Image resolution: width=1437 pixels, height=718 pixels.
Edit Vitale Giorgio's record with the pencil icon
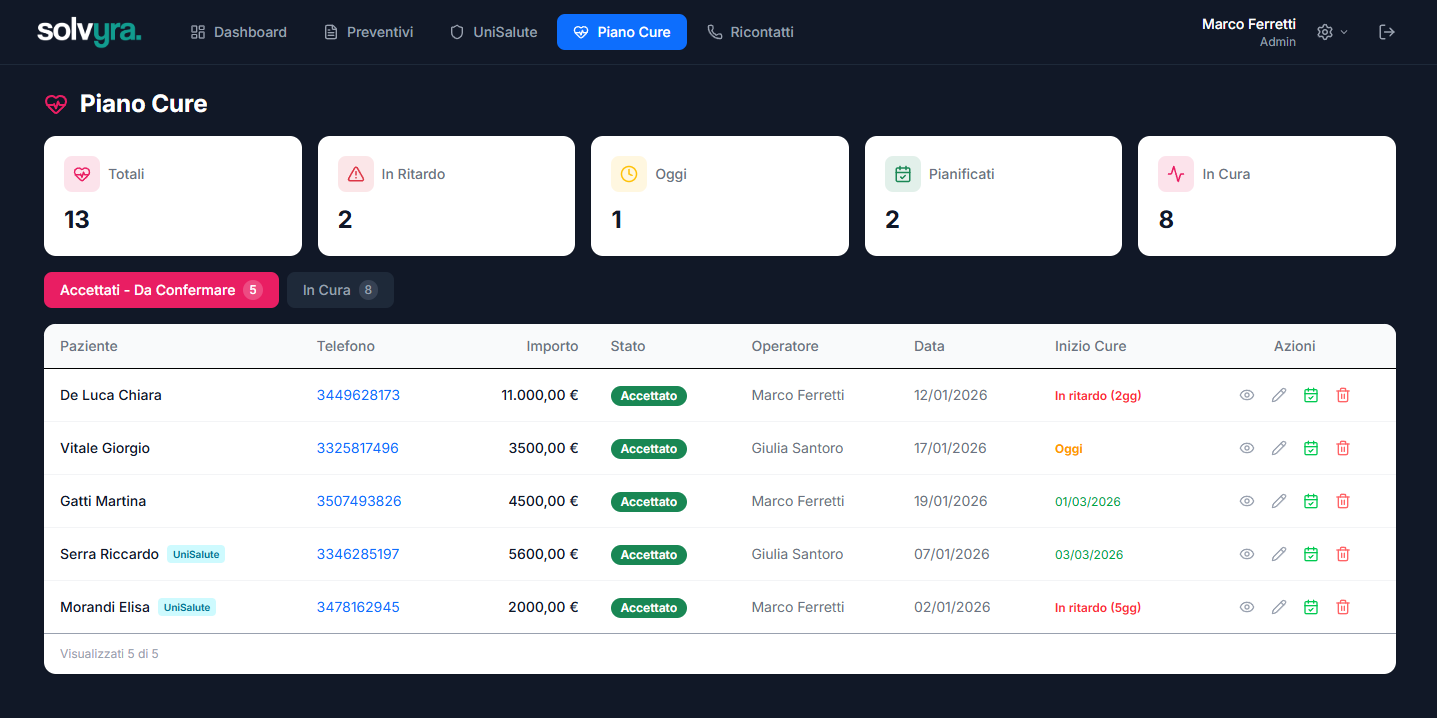pyautogui.click(x=1278, y=448)
